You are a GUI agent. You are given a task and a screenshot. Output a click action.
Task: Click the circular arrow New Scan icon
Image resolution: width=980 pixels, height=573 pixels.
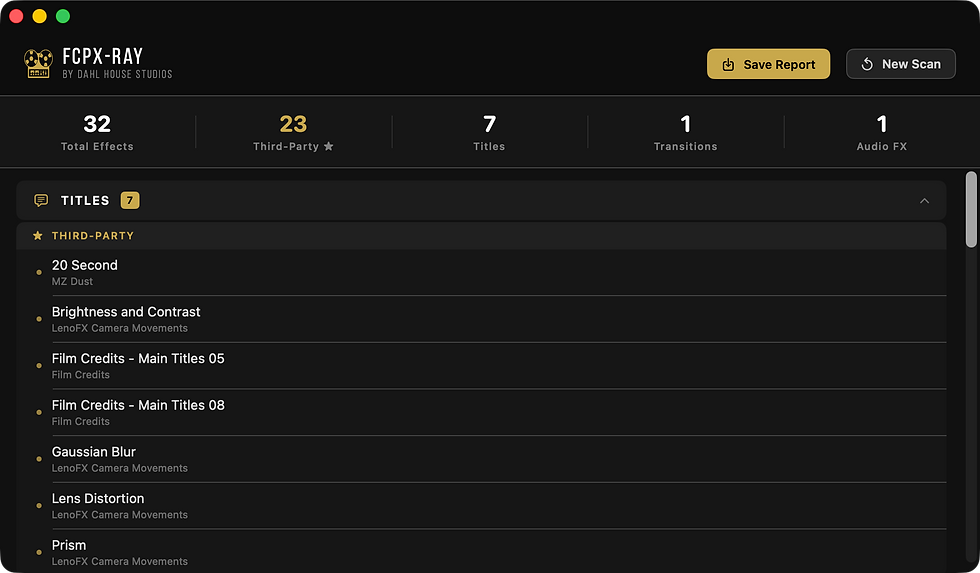point(867,64)
